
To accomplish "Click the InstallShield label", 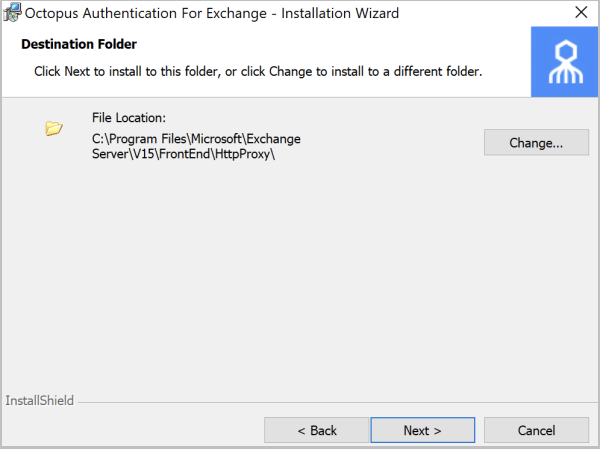I will click(x=39, y=400).
